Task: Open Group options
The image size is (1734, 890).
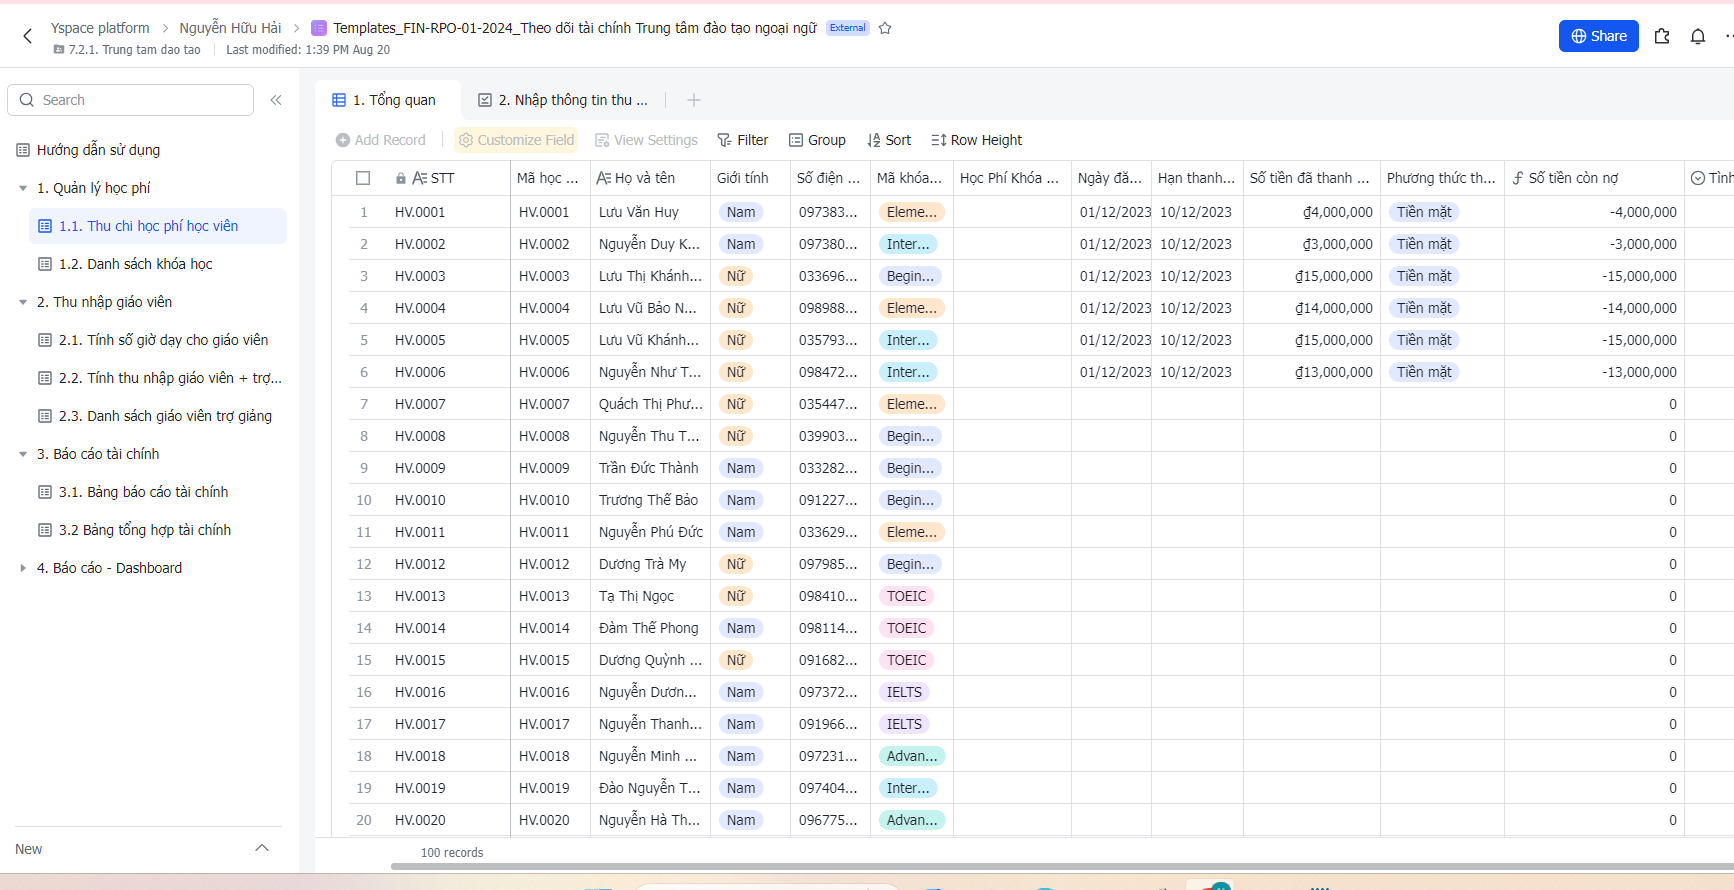Action: [817, 140]
